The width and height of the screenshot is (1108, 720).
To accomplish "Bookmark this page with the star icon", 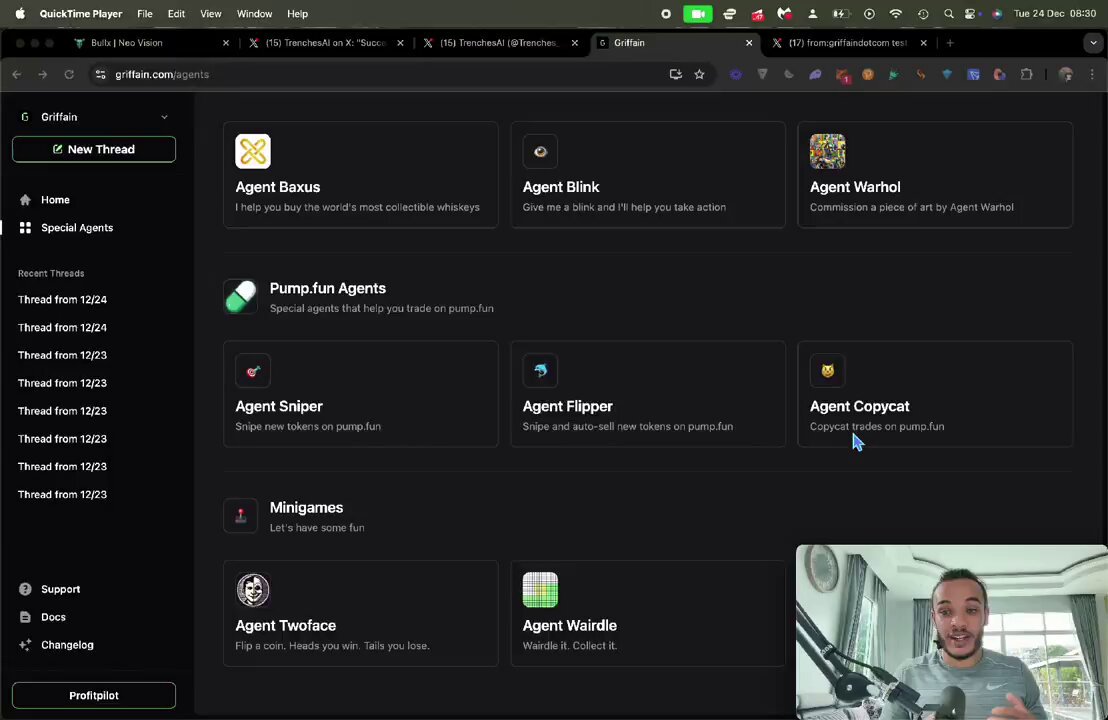I will coord(700,74).
